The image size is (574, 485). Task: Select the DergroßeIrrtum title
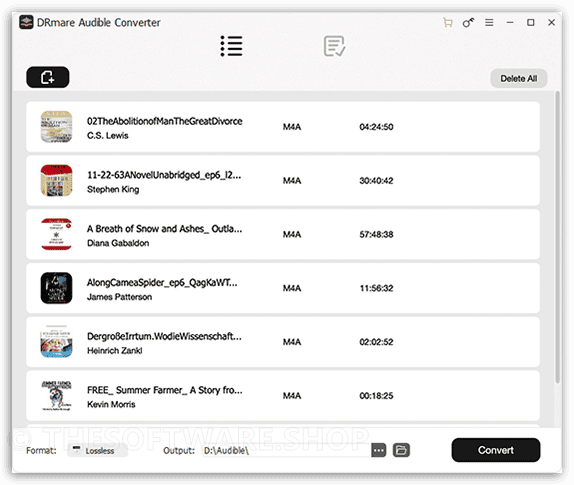coord(164,336)
